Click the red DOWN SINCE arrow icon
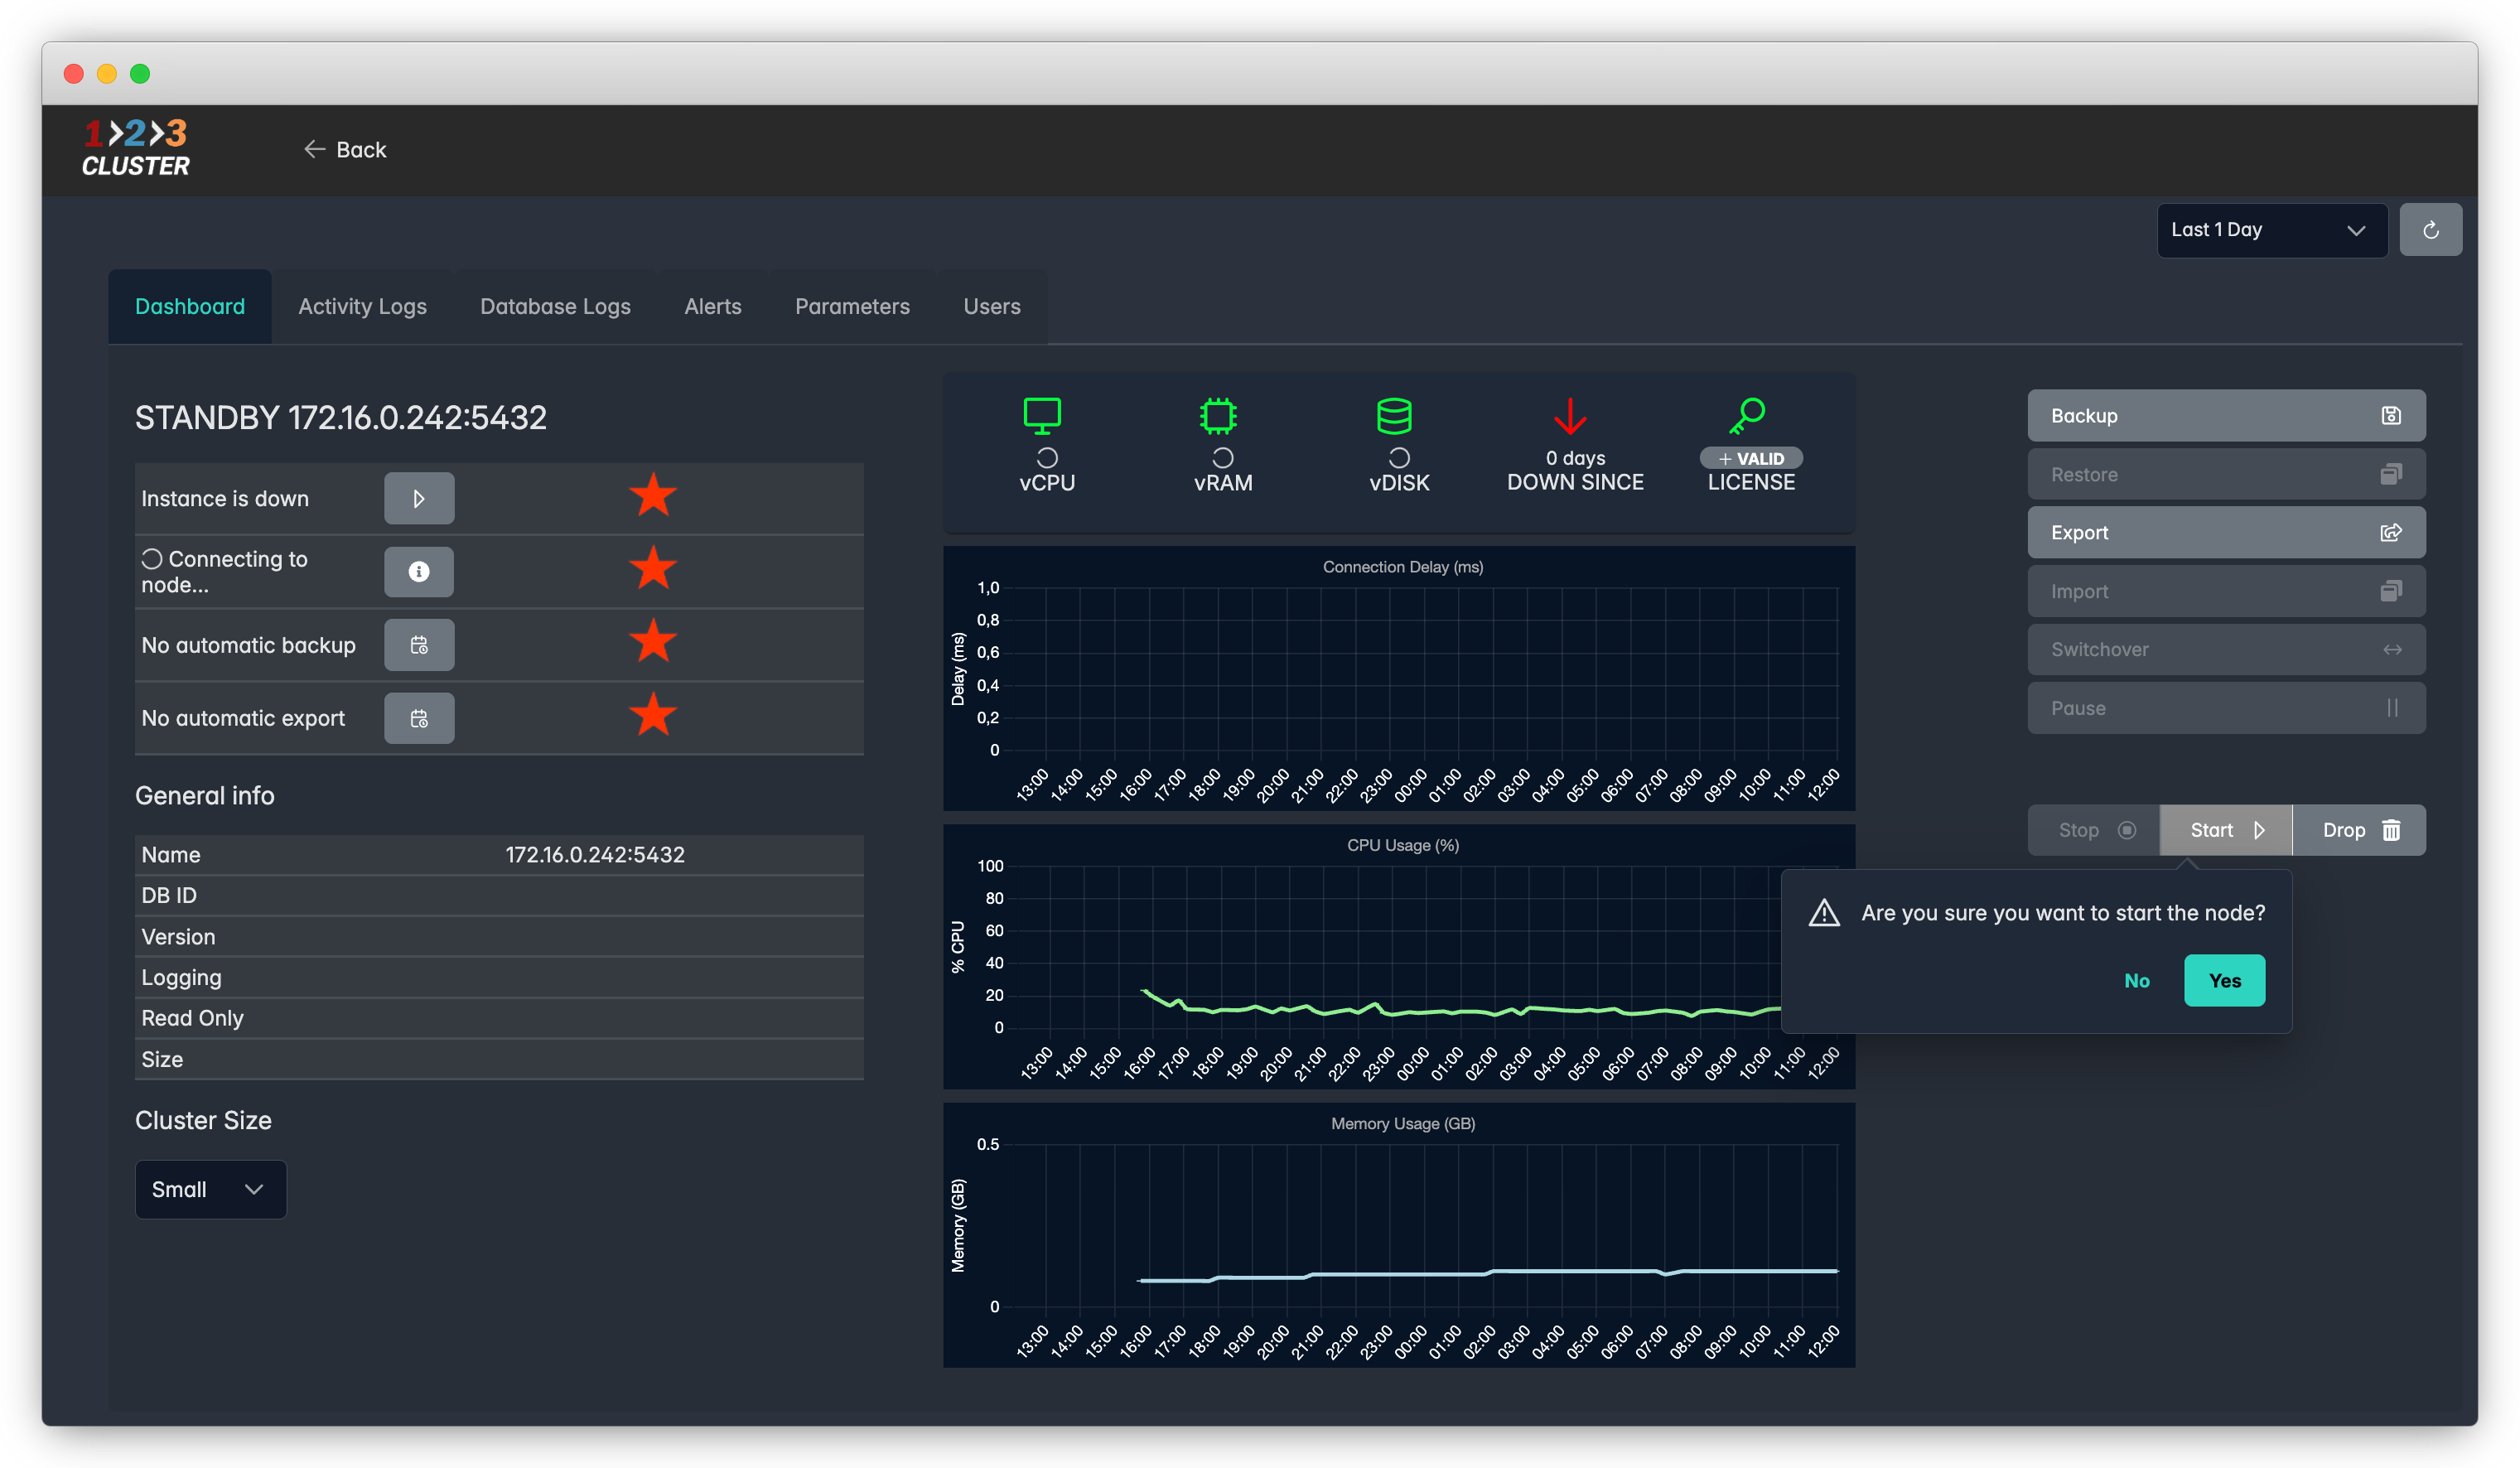This screenshot has height=1468, width=2520. pos(1570,415)
